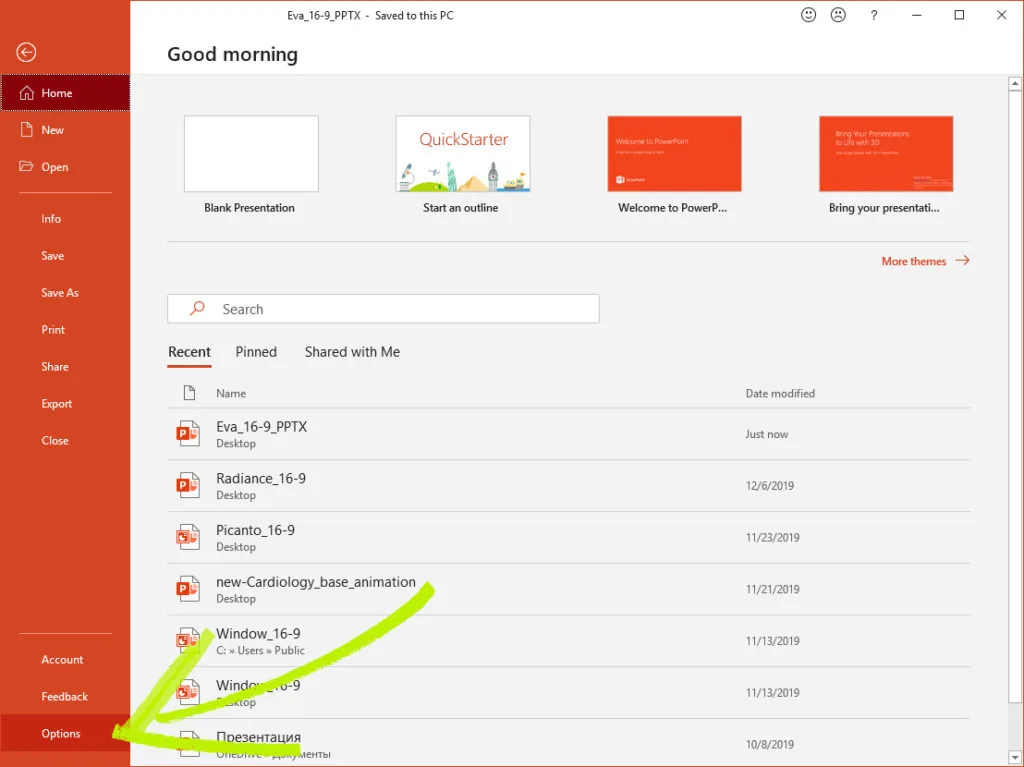Open the Export page
Screen dimensions: 1024x767
click(x=56, y=404)
